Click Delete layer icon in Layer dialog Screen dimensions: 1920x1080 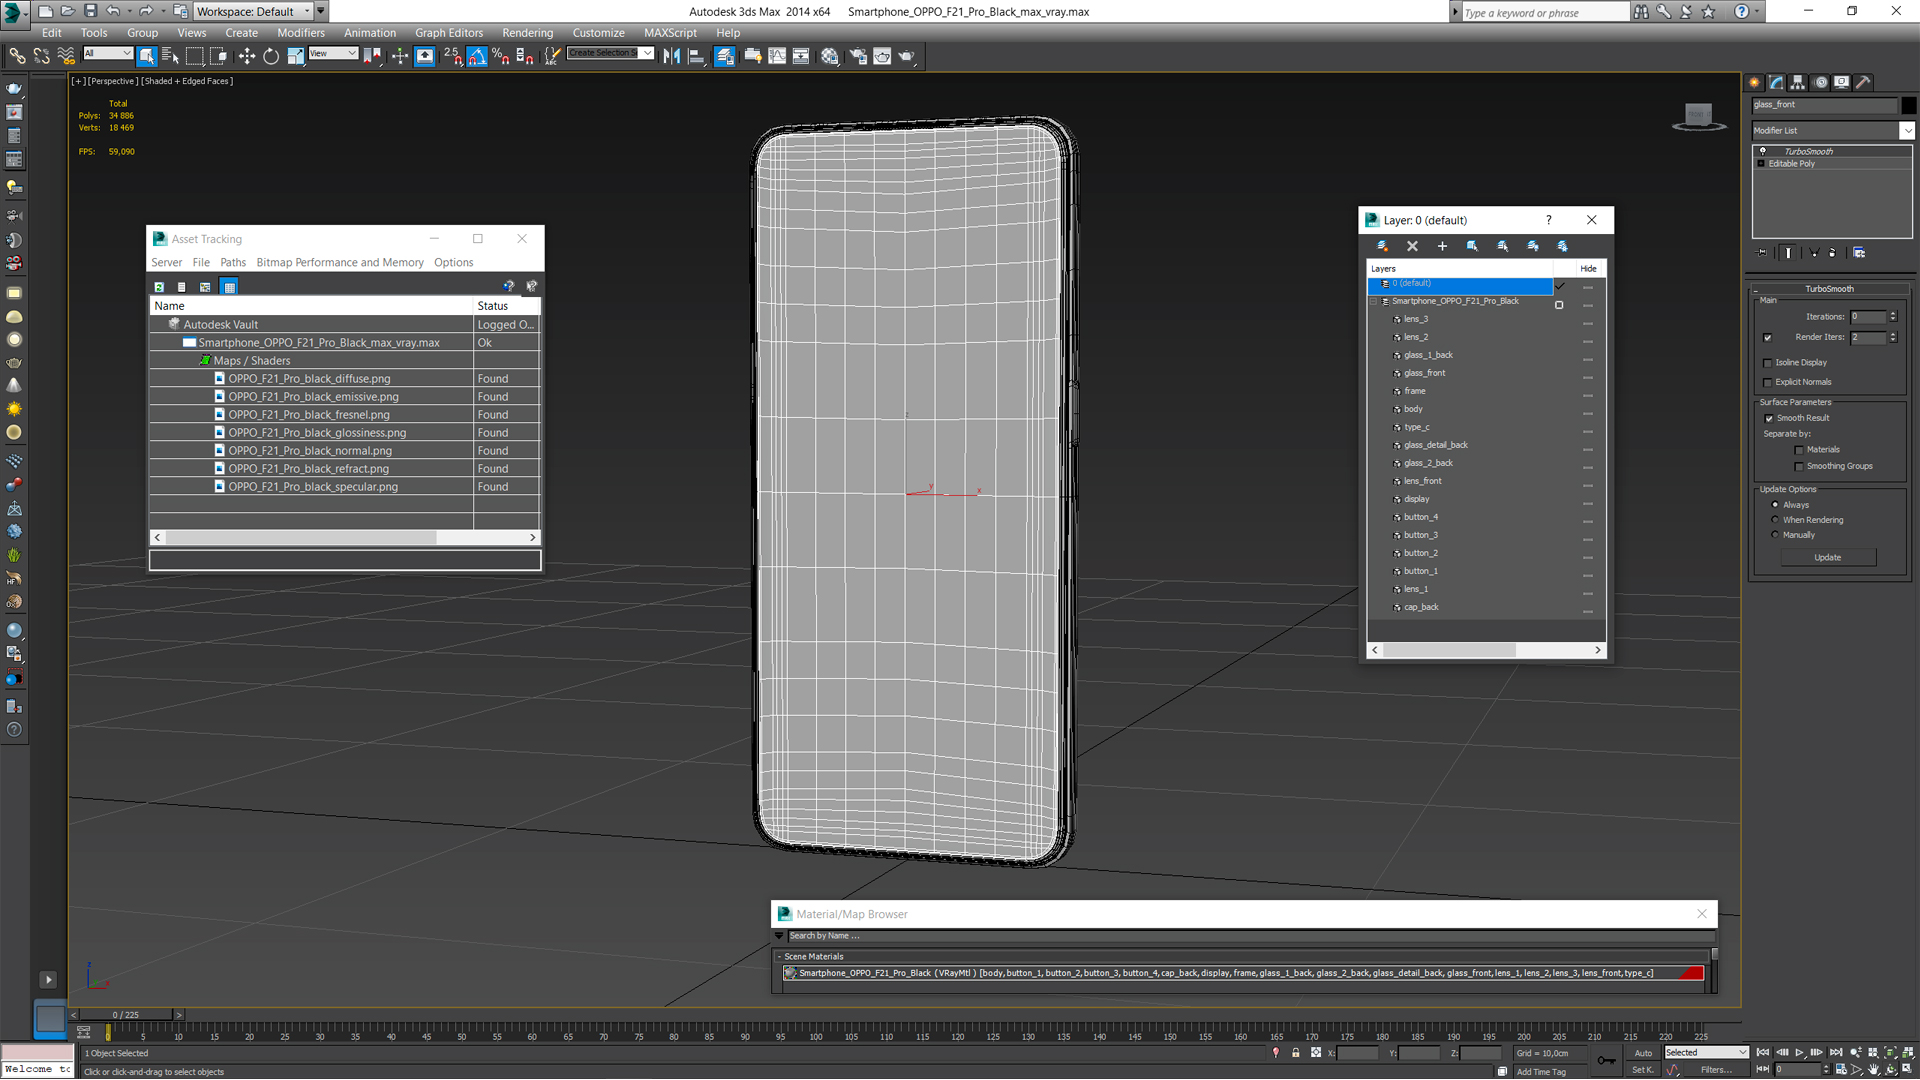[1412, 246]
